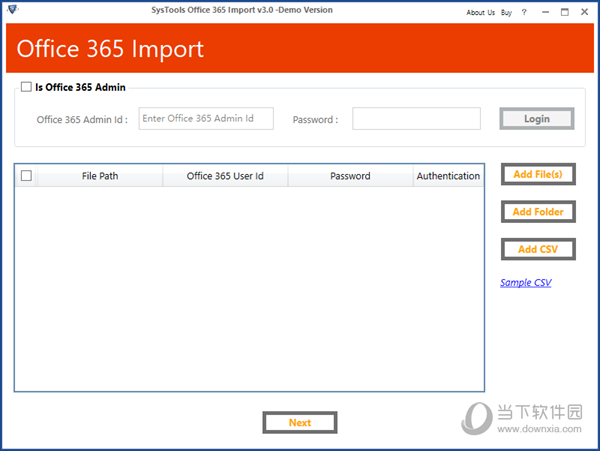Click the Add Folder button
The width and height of the screenshot is (600, 451).
pyautogui.click(x=538, y=212)
